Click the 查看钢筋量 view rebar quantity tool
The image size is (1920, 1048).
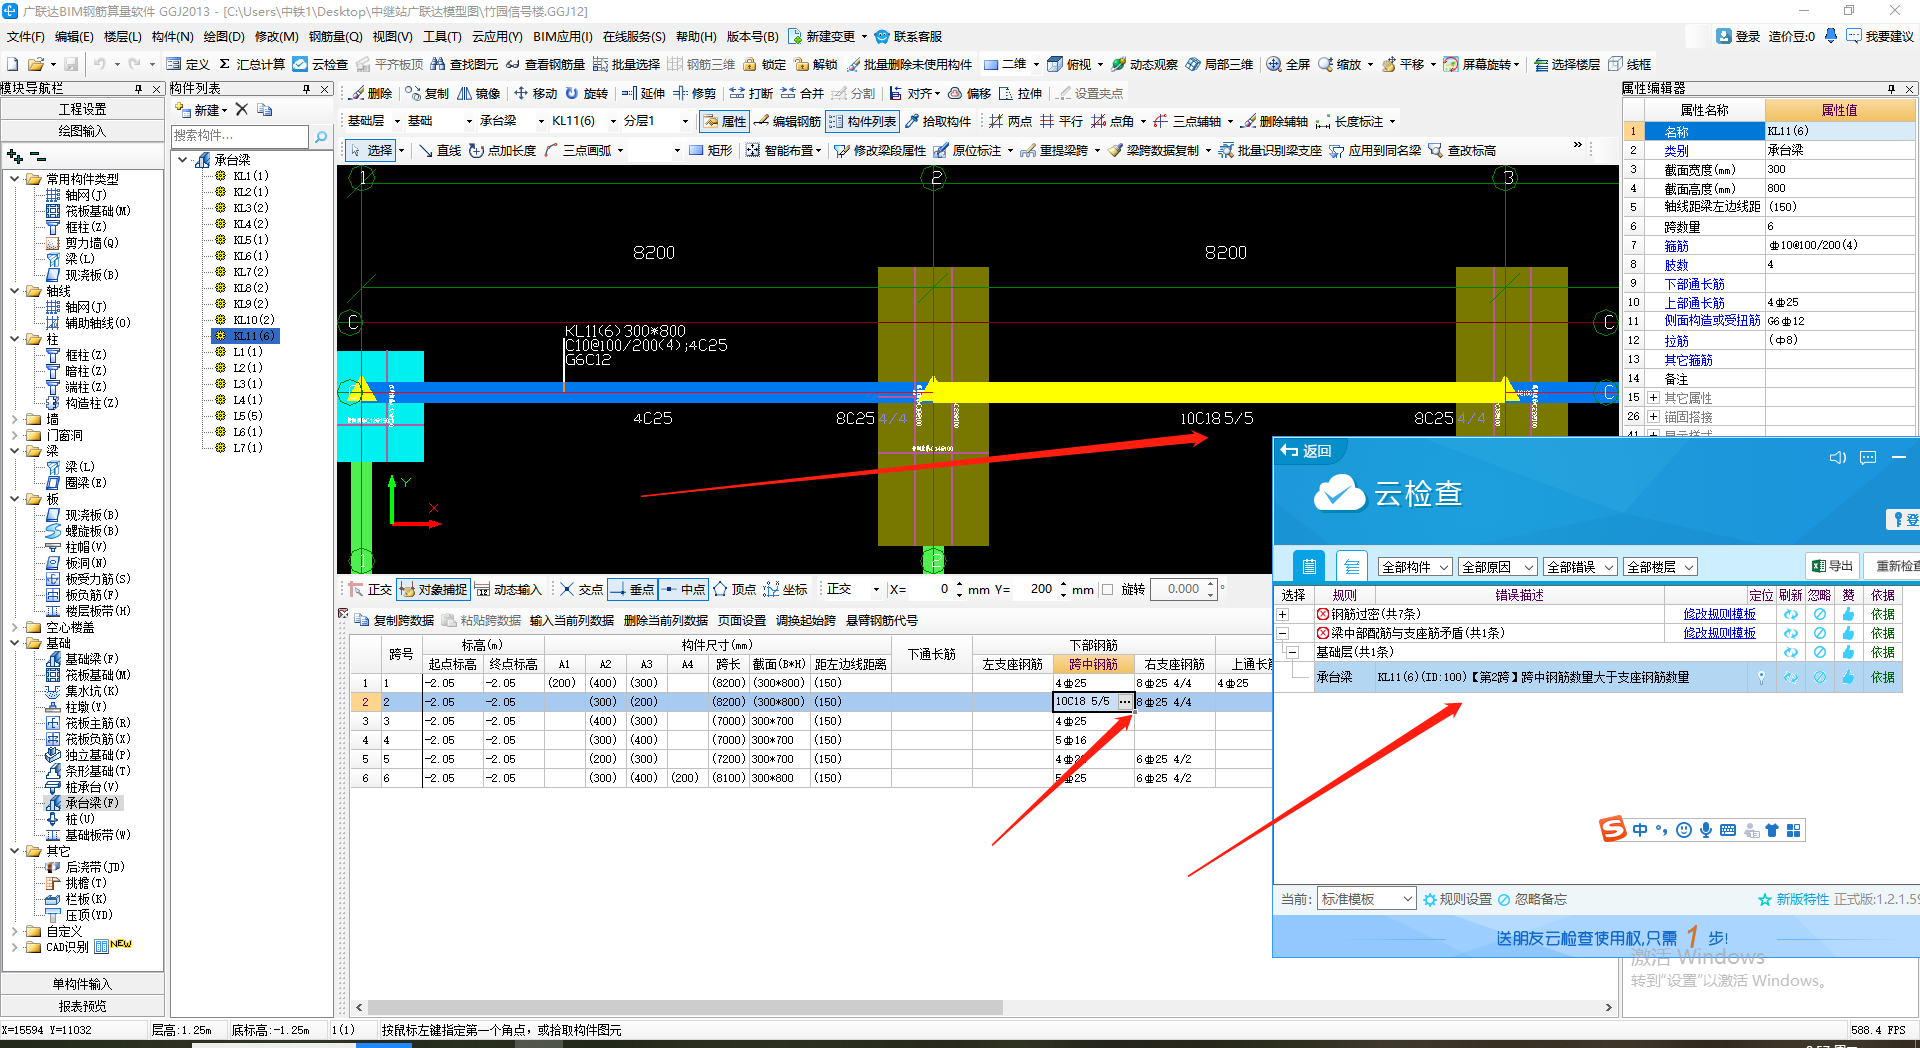click(545, 64)
